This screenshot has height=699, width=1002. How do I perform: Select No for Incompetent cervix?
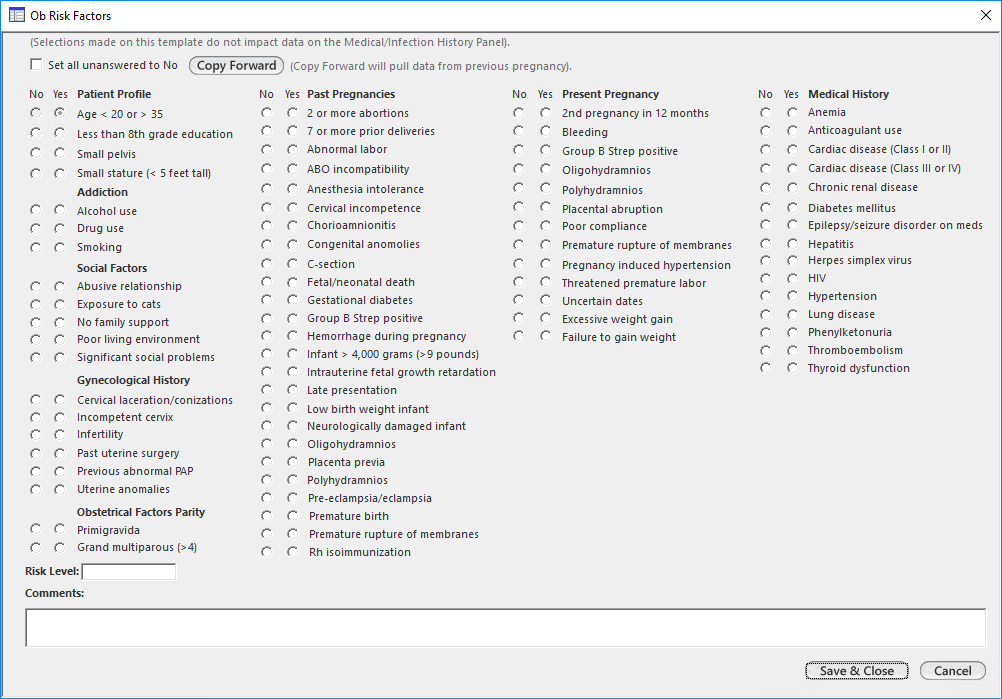coord(35,417)
